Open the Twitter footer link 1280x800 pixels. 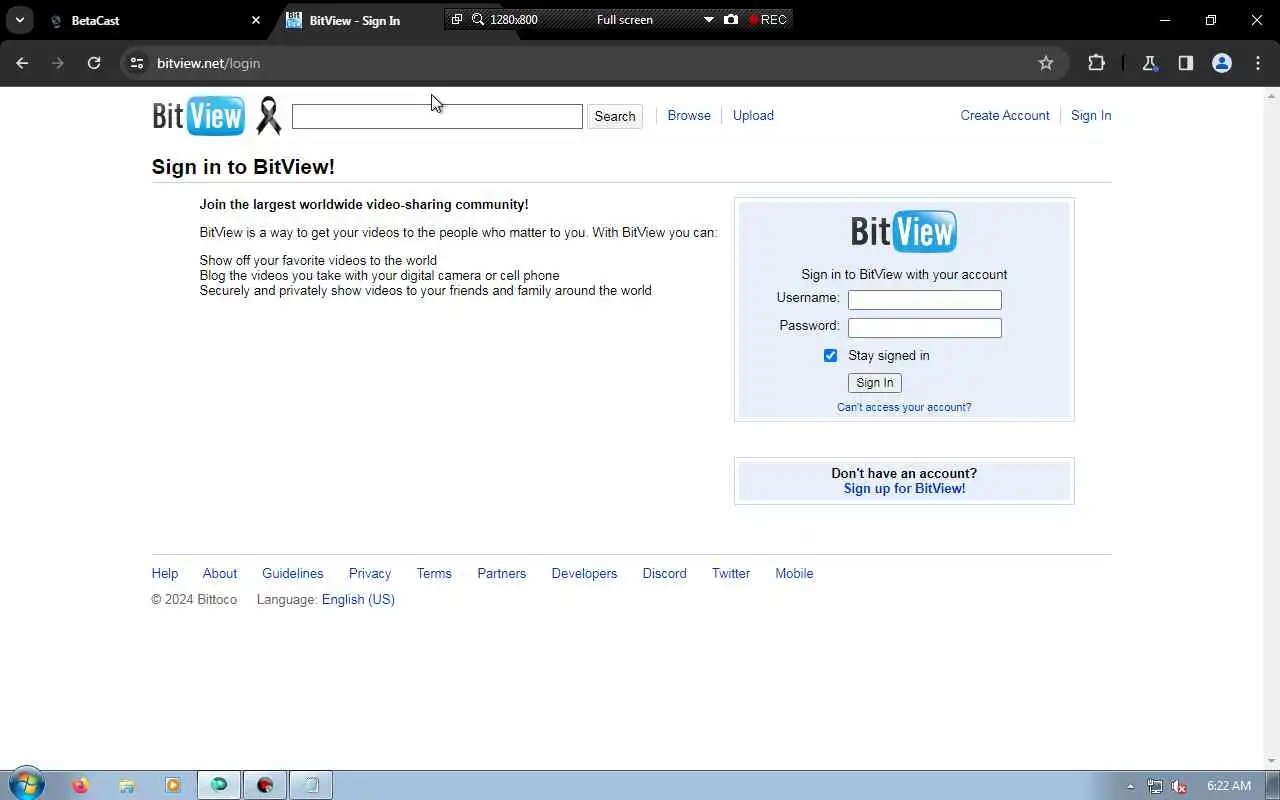coord(731,573)
